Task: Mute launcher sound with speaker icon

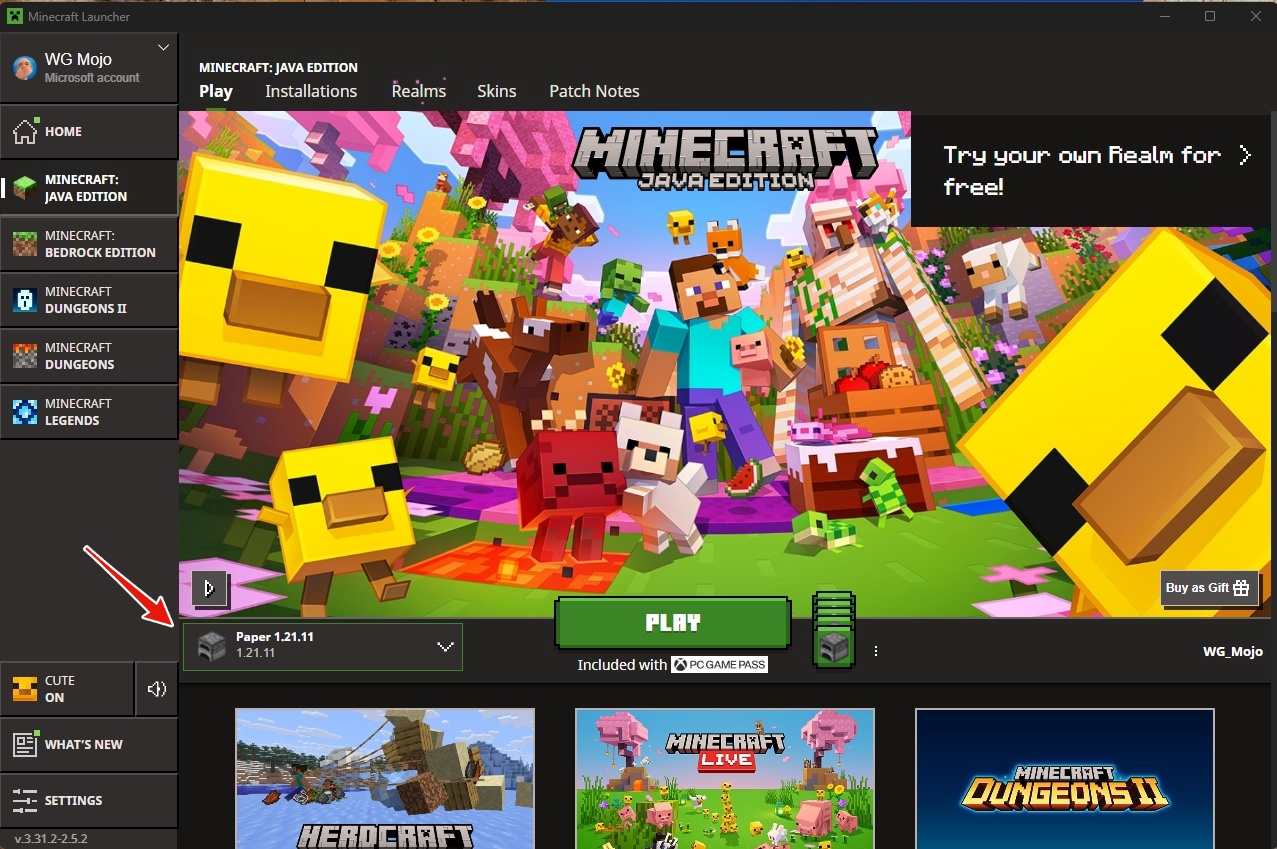Action: pos(157,689)
